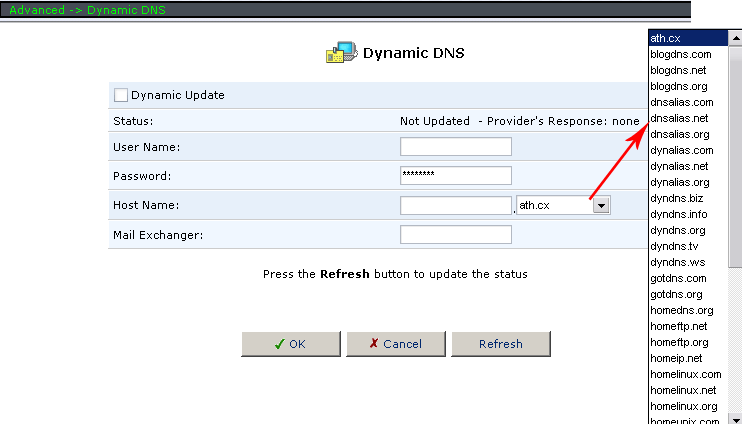742x424 pixels.
Task: Click the Dynamic DNS computers icon
Action: 340,53
